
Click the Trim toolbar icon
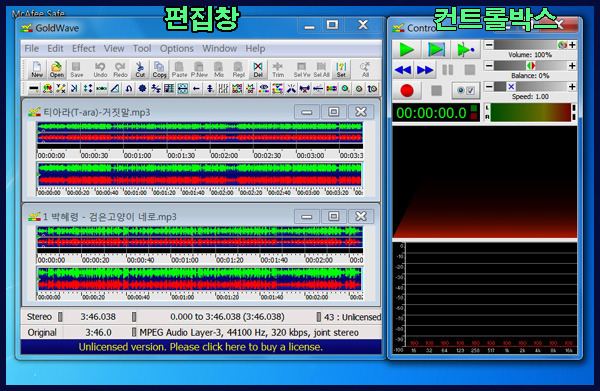point(278,69)
